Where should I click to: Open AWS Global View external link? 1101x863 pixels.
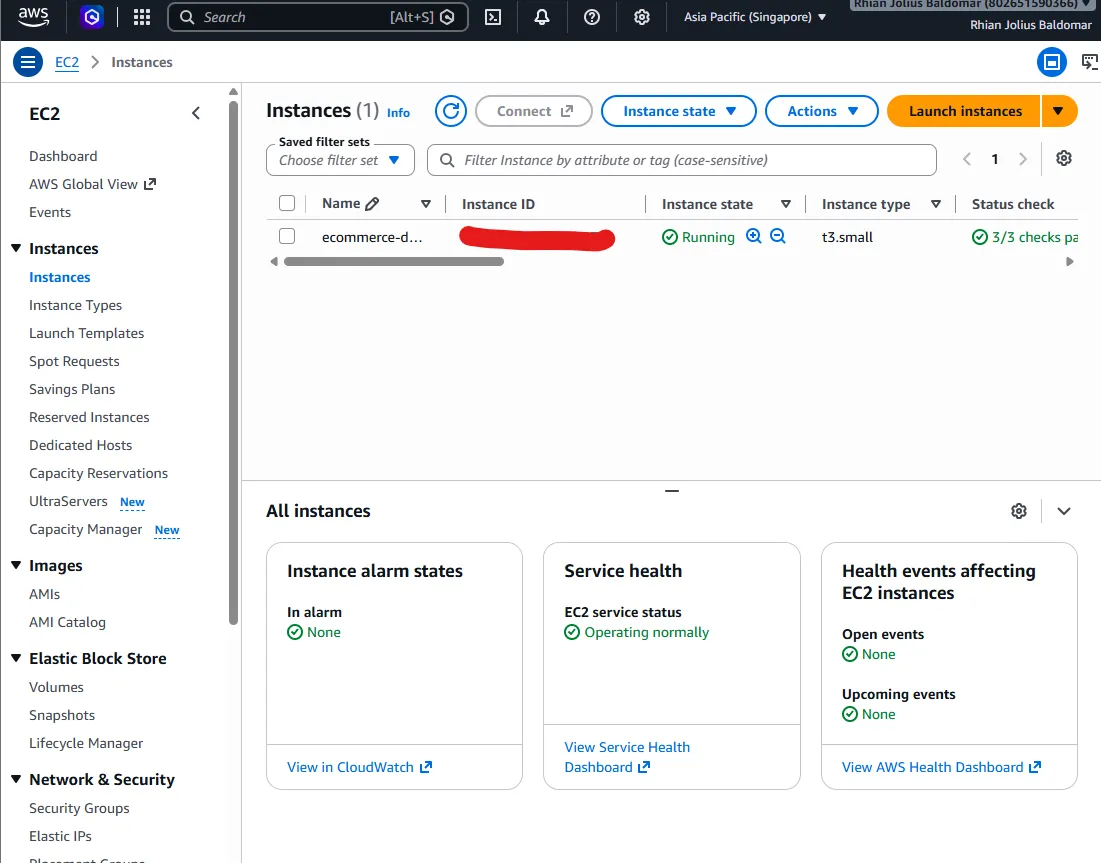coord(92,184)
